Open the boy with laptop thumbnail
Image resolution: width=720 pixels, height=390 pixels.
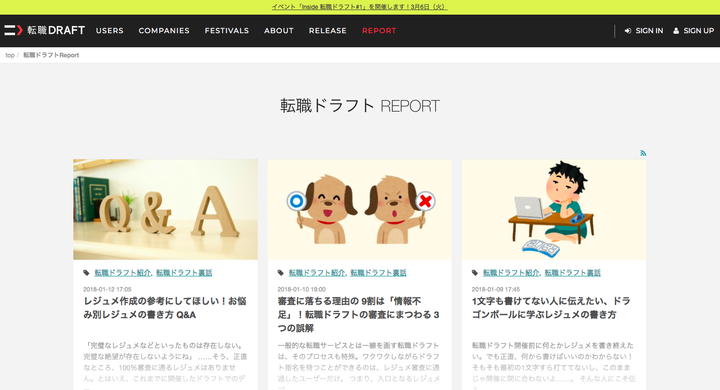coord(554,209)
